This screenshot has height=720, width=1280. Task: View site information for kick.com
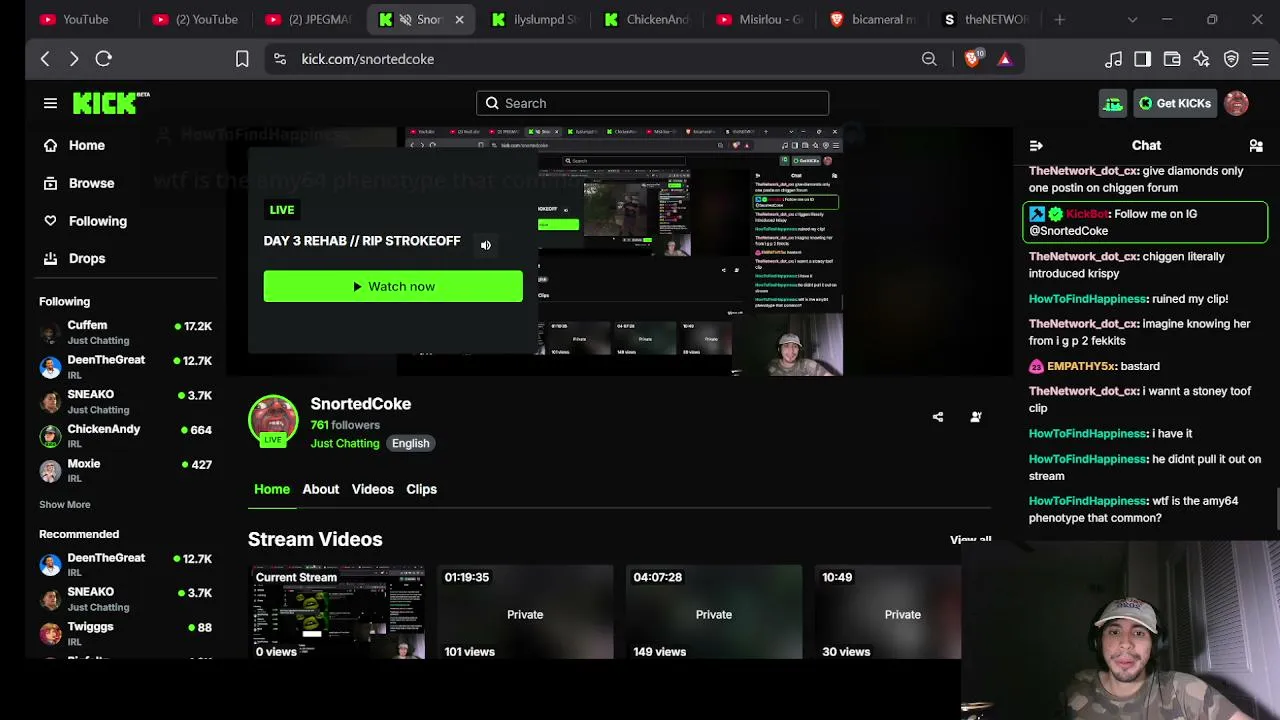(x=280, y=59)
